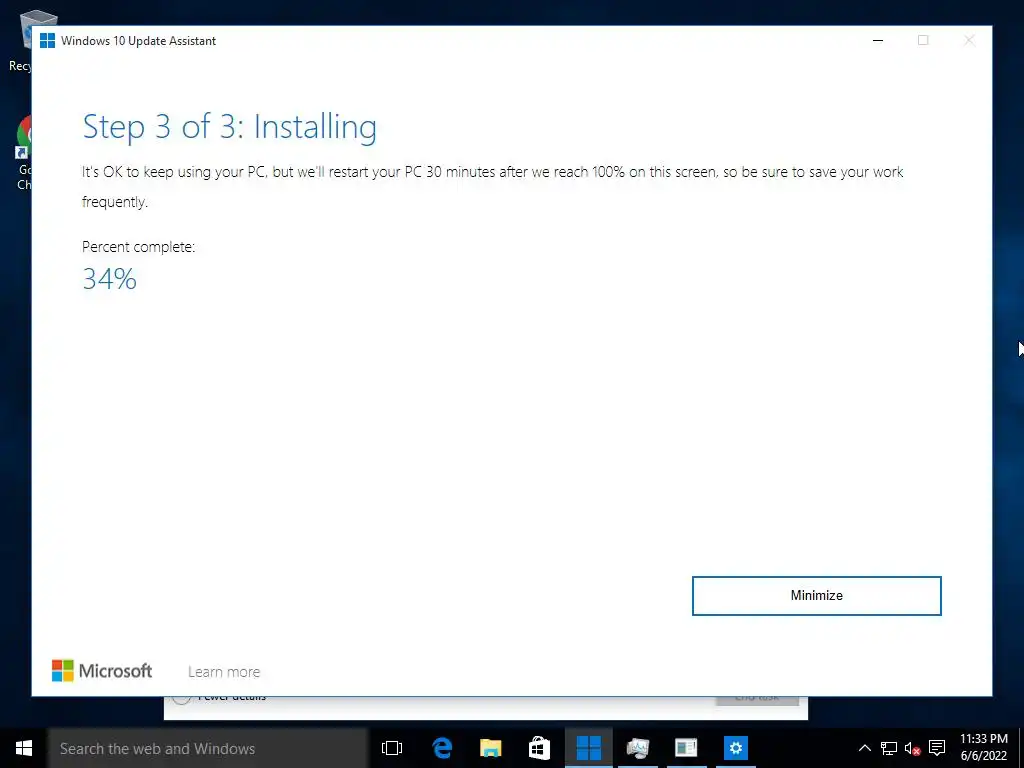The image size is (1024, 768).
Task: Launch Microsoft Edge from the taskbar
Action: click(x=442, y=748)
